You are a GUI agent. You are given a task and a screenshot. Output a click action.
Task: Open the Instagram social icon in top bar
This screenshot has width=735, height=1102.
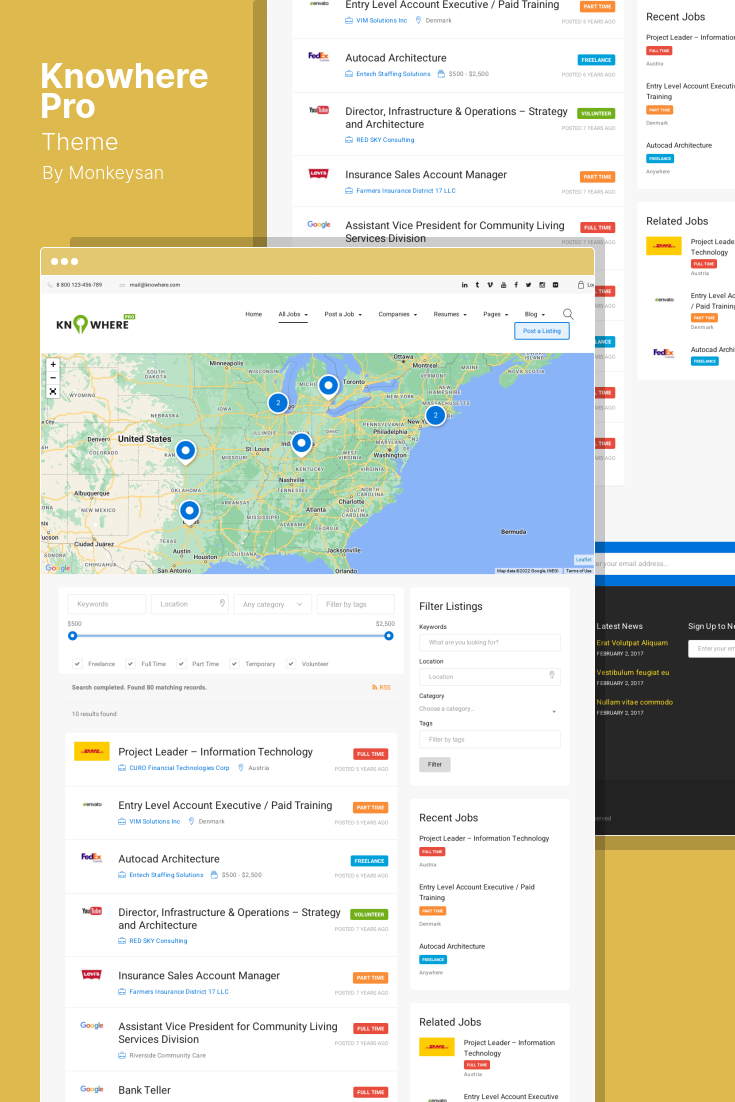[x=542, y=285]
